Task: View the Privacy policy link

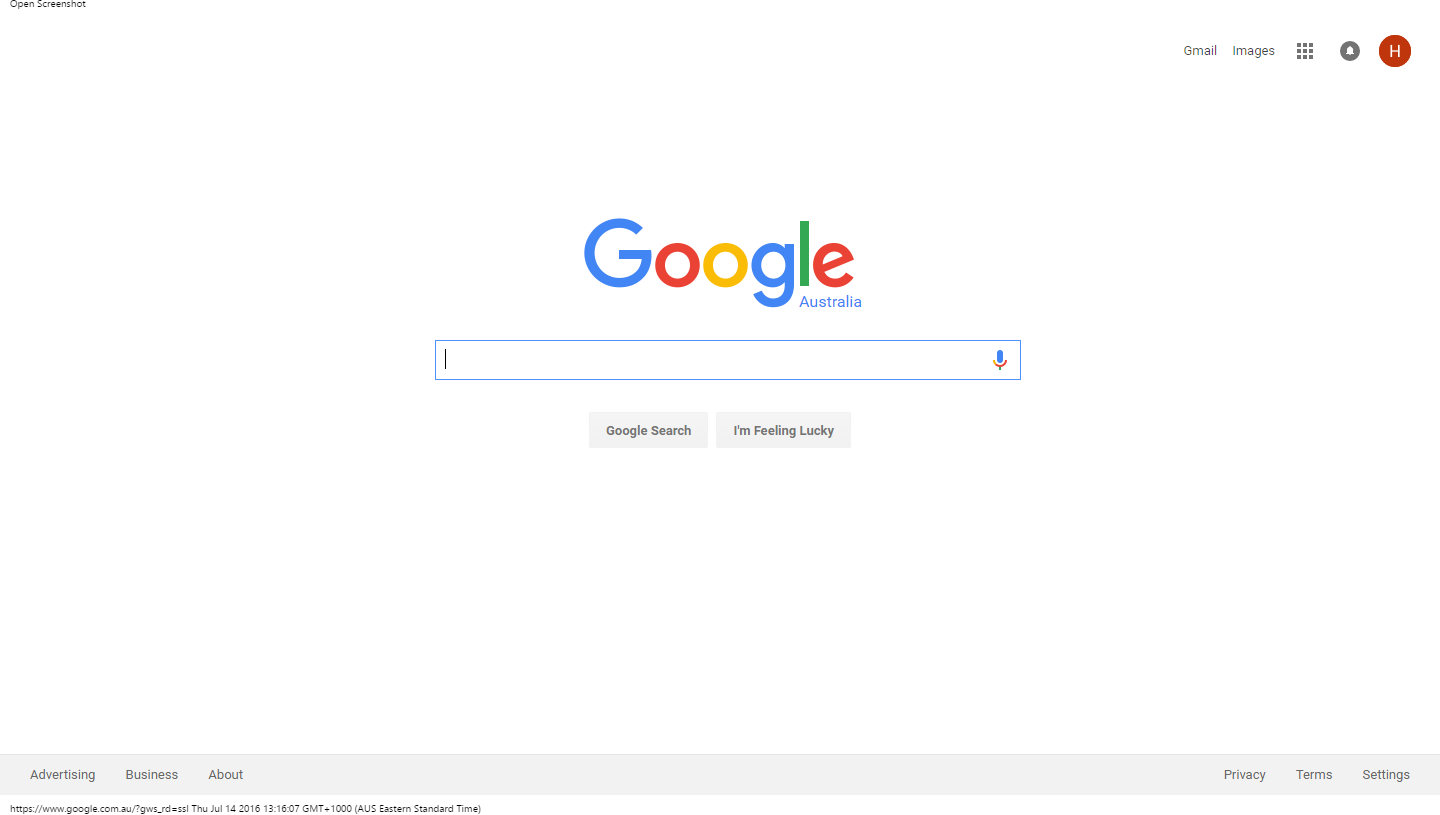Action: (1245, 775)
